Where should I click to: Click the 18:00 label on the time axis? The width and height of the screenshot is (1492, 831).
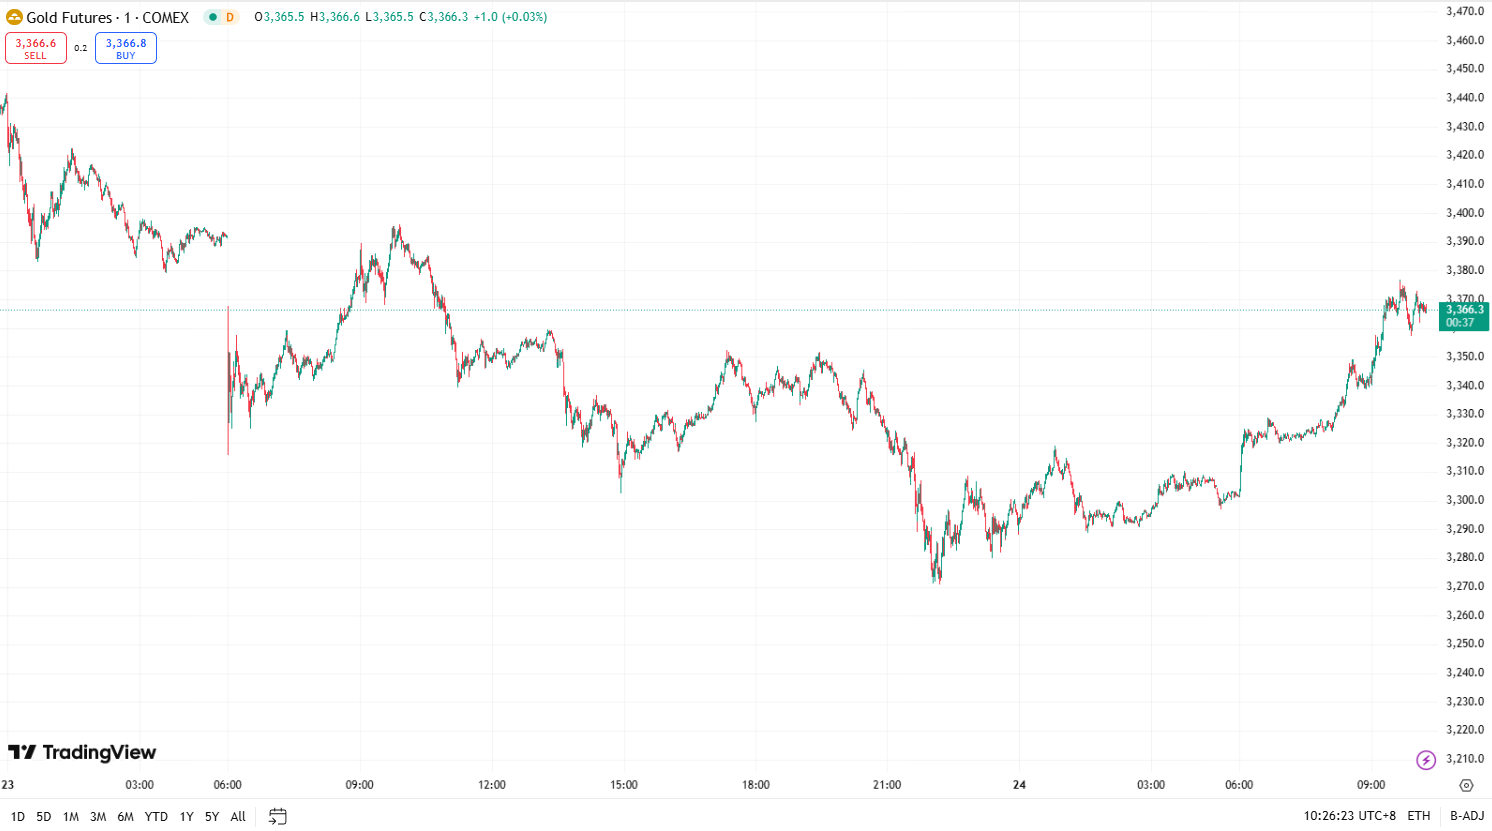tap(757, 785)
